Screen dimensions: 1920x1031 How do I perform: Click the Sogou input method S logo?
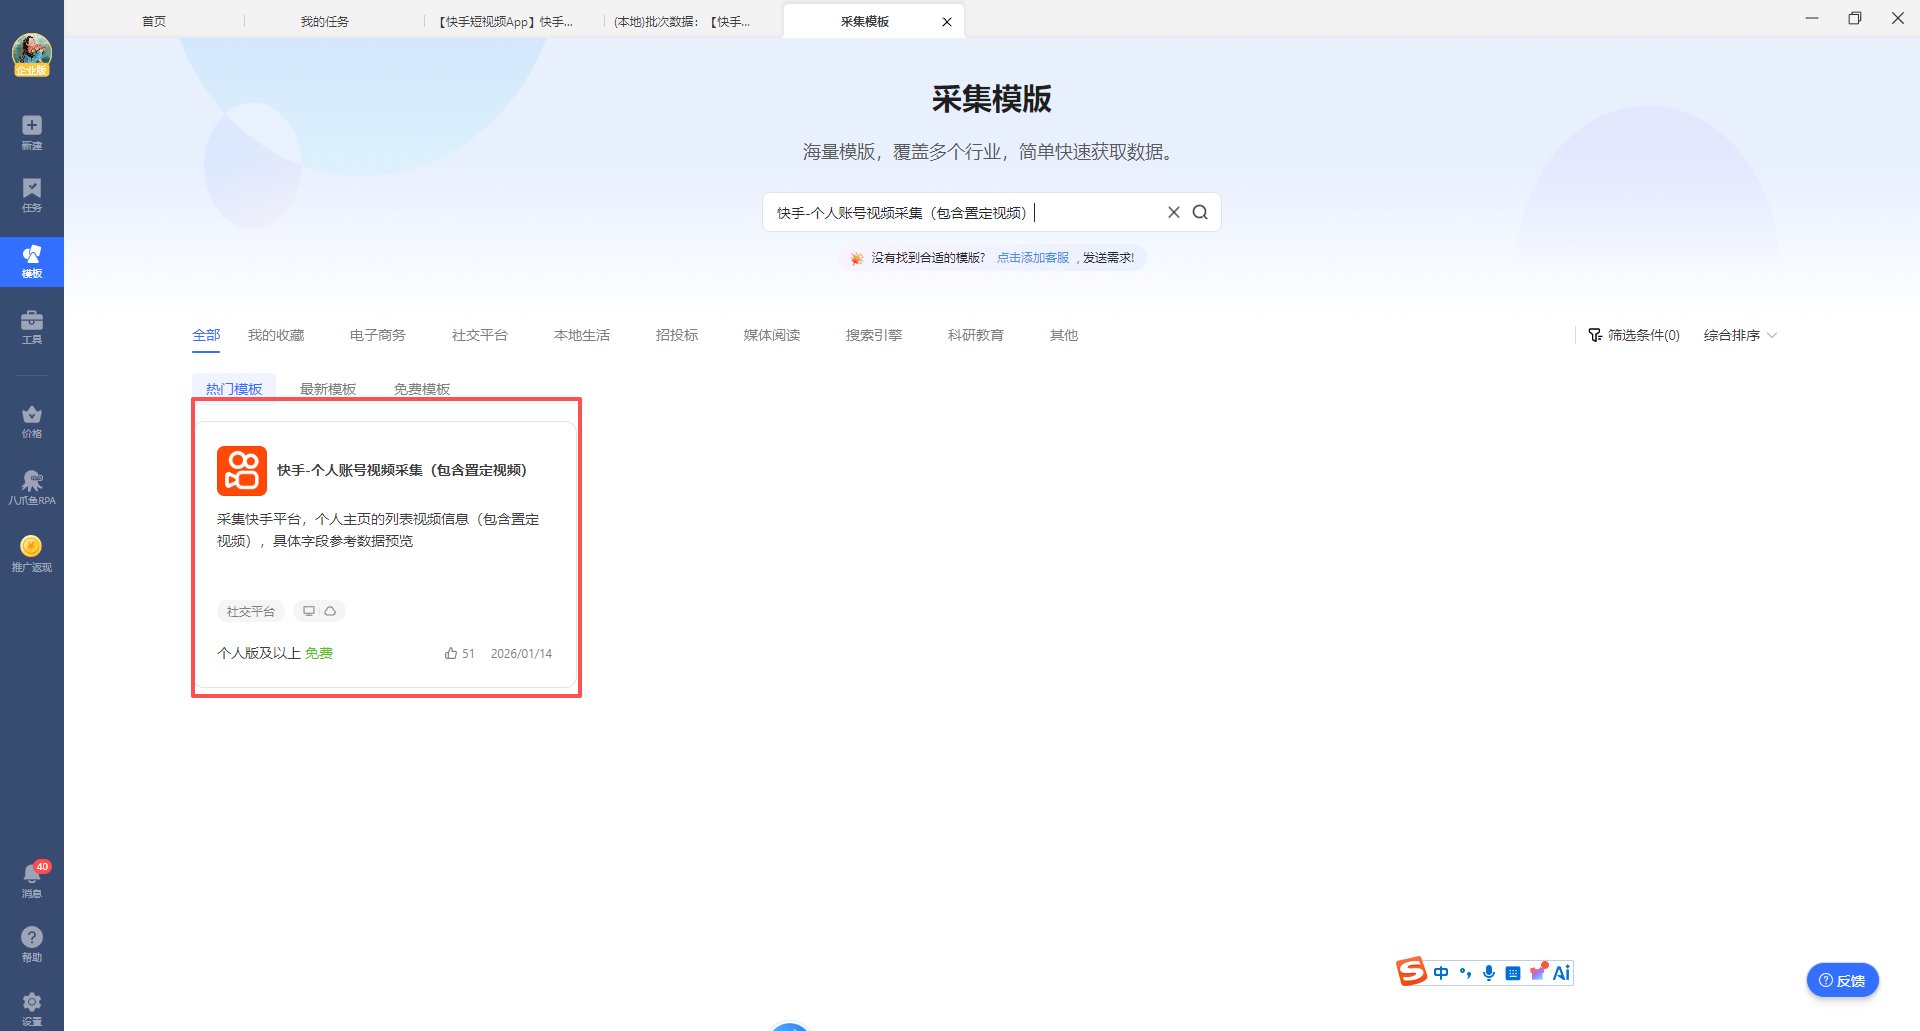pyautogui.click(x=1411, y=972)
